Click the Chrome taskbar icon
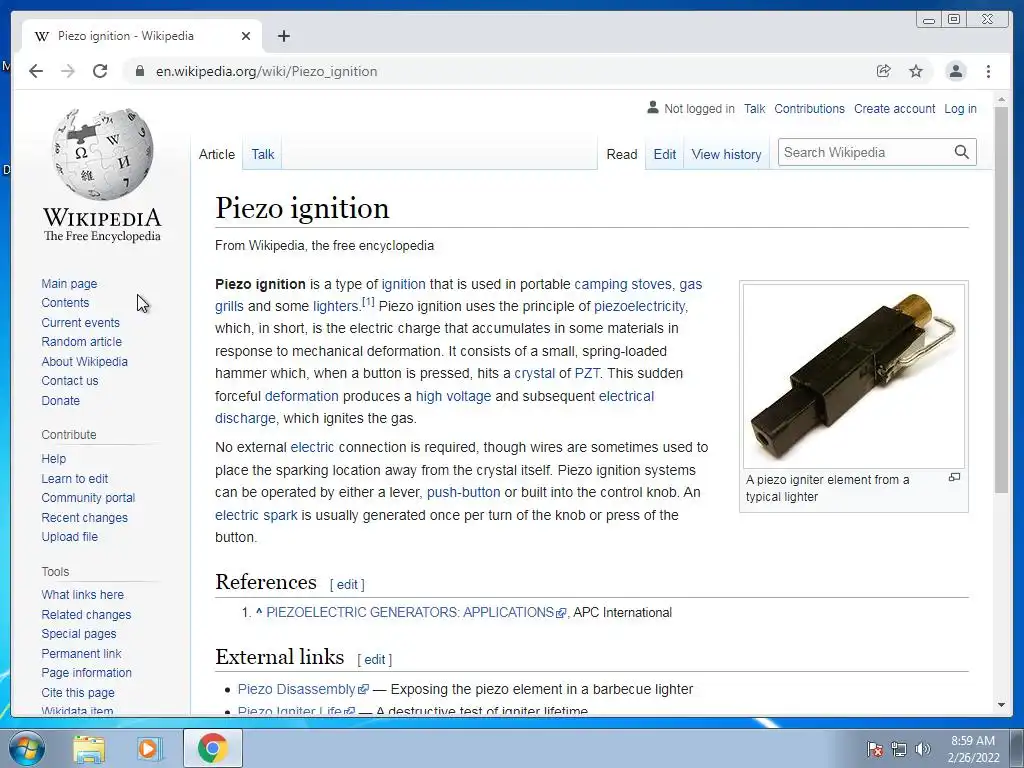The width and height of the screenshot is (1024, 768). point(212,748)
